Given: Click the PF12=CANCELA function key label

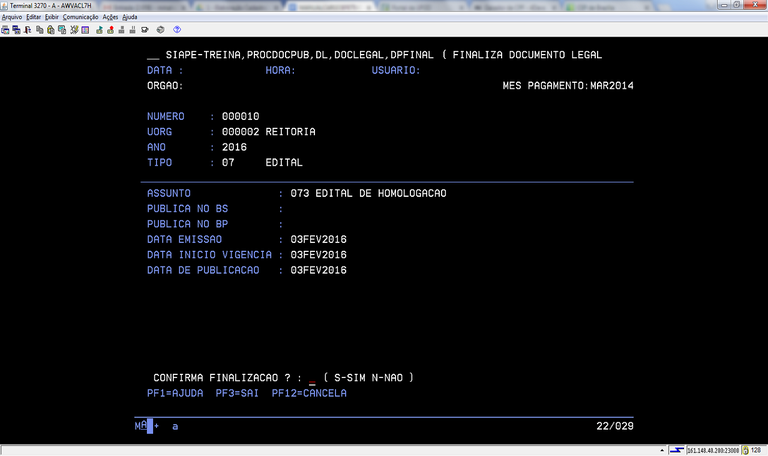Looking at the screenshot, I should 309,393.
